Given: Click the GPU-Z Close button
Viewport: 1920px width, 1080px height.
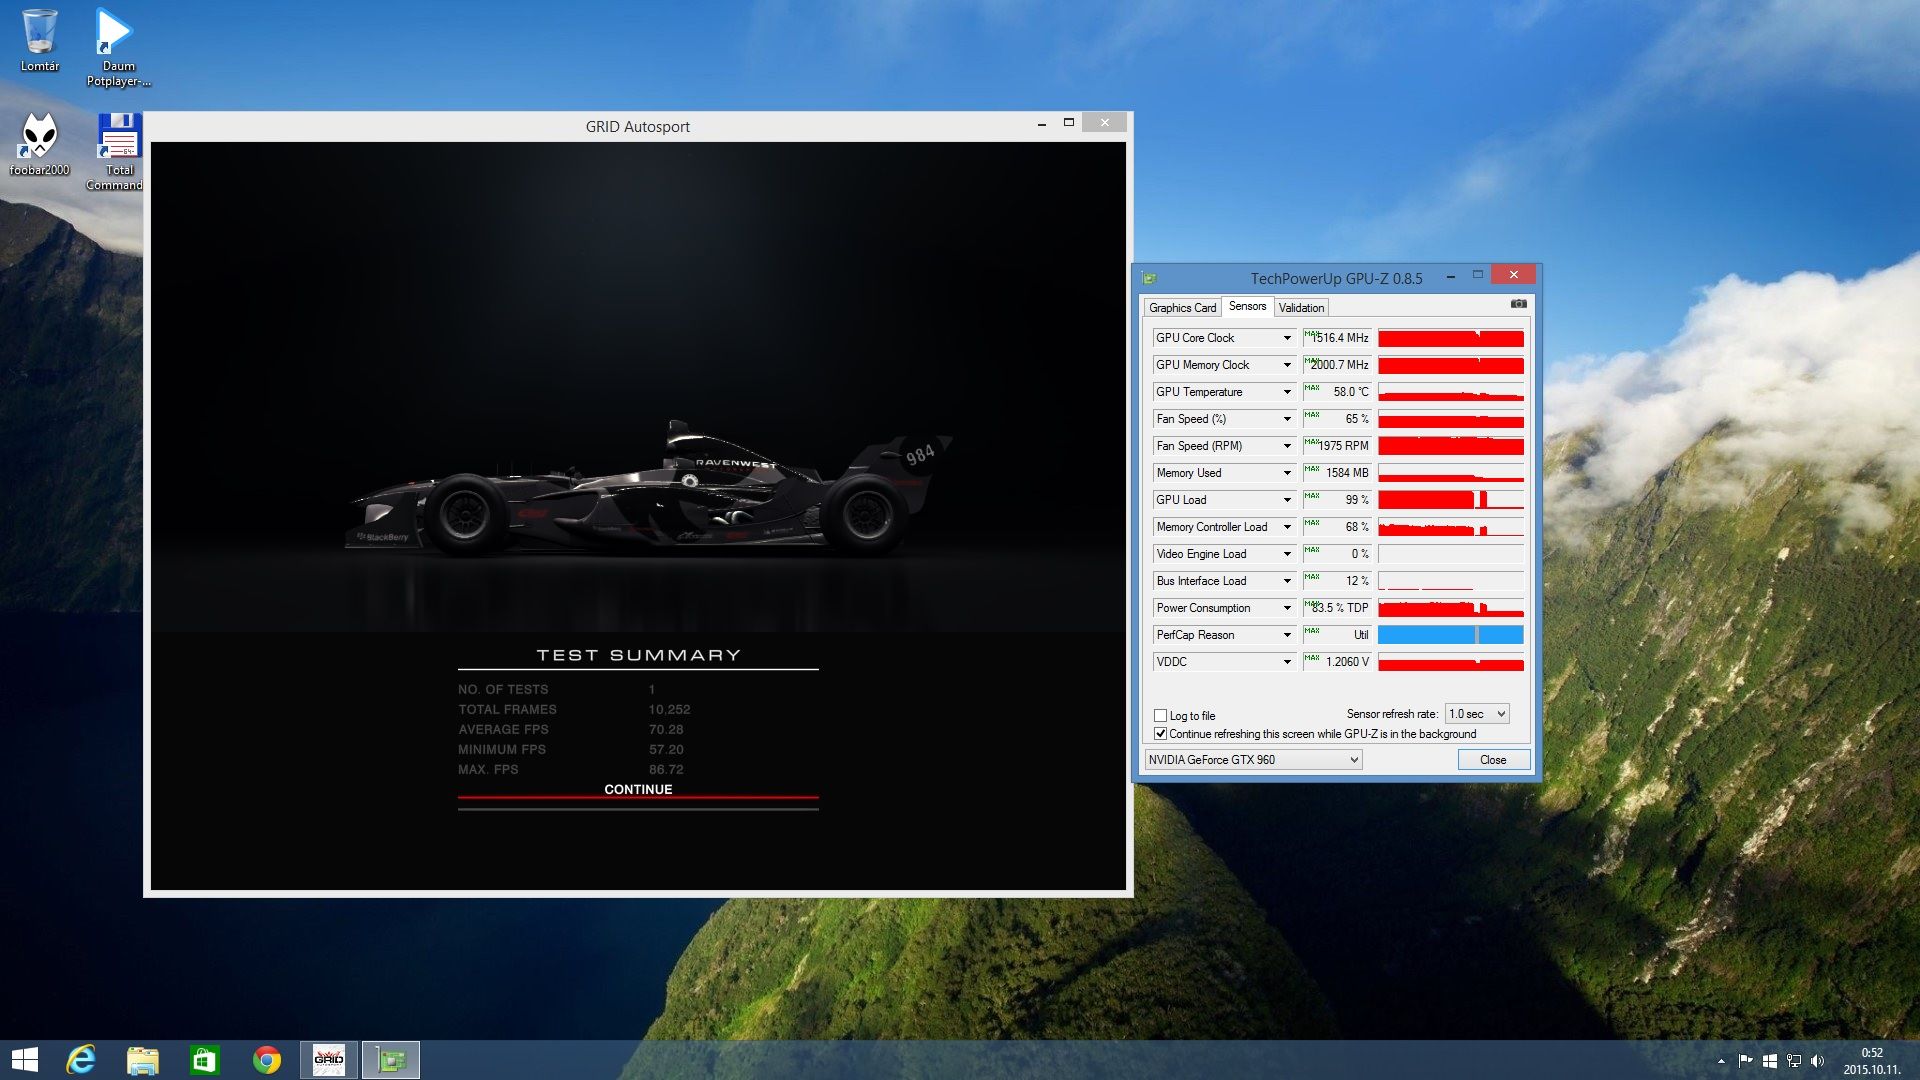Looking at the screenshot, I should click(x=1493, y=760).
